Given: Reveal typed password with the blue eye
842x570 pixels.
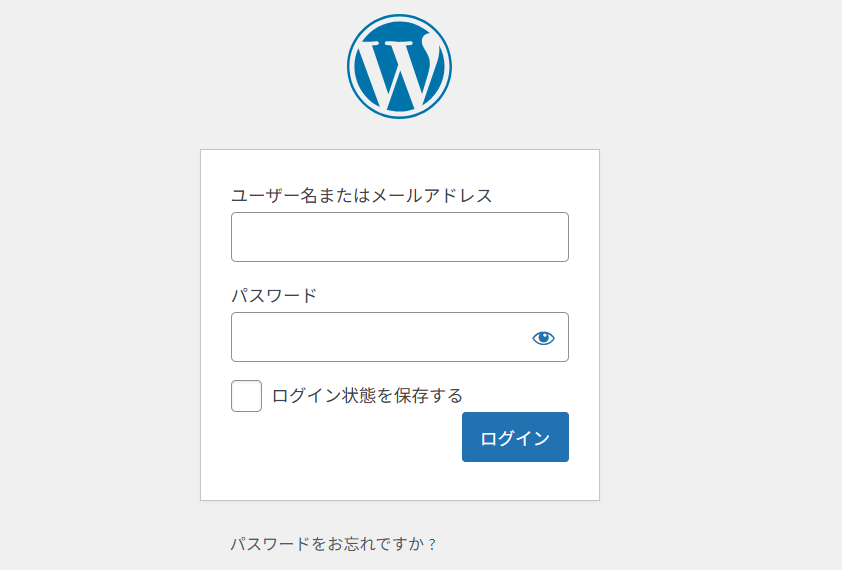Looking at the screenshot, I should click(543, 338).
